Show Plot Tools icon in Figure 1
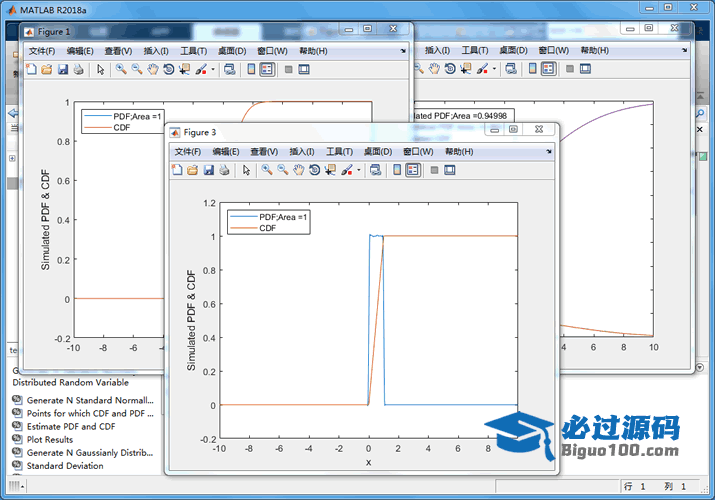 (x=304, y=69)
